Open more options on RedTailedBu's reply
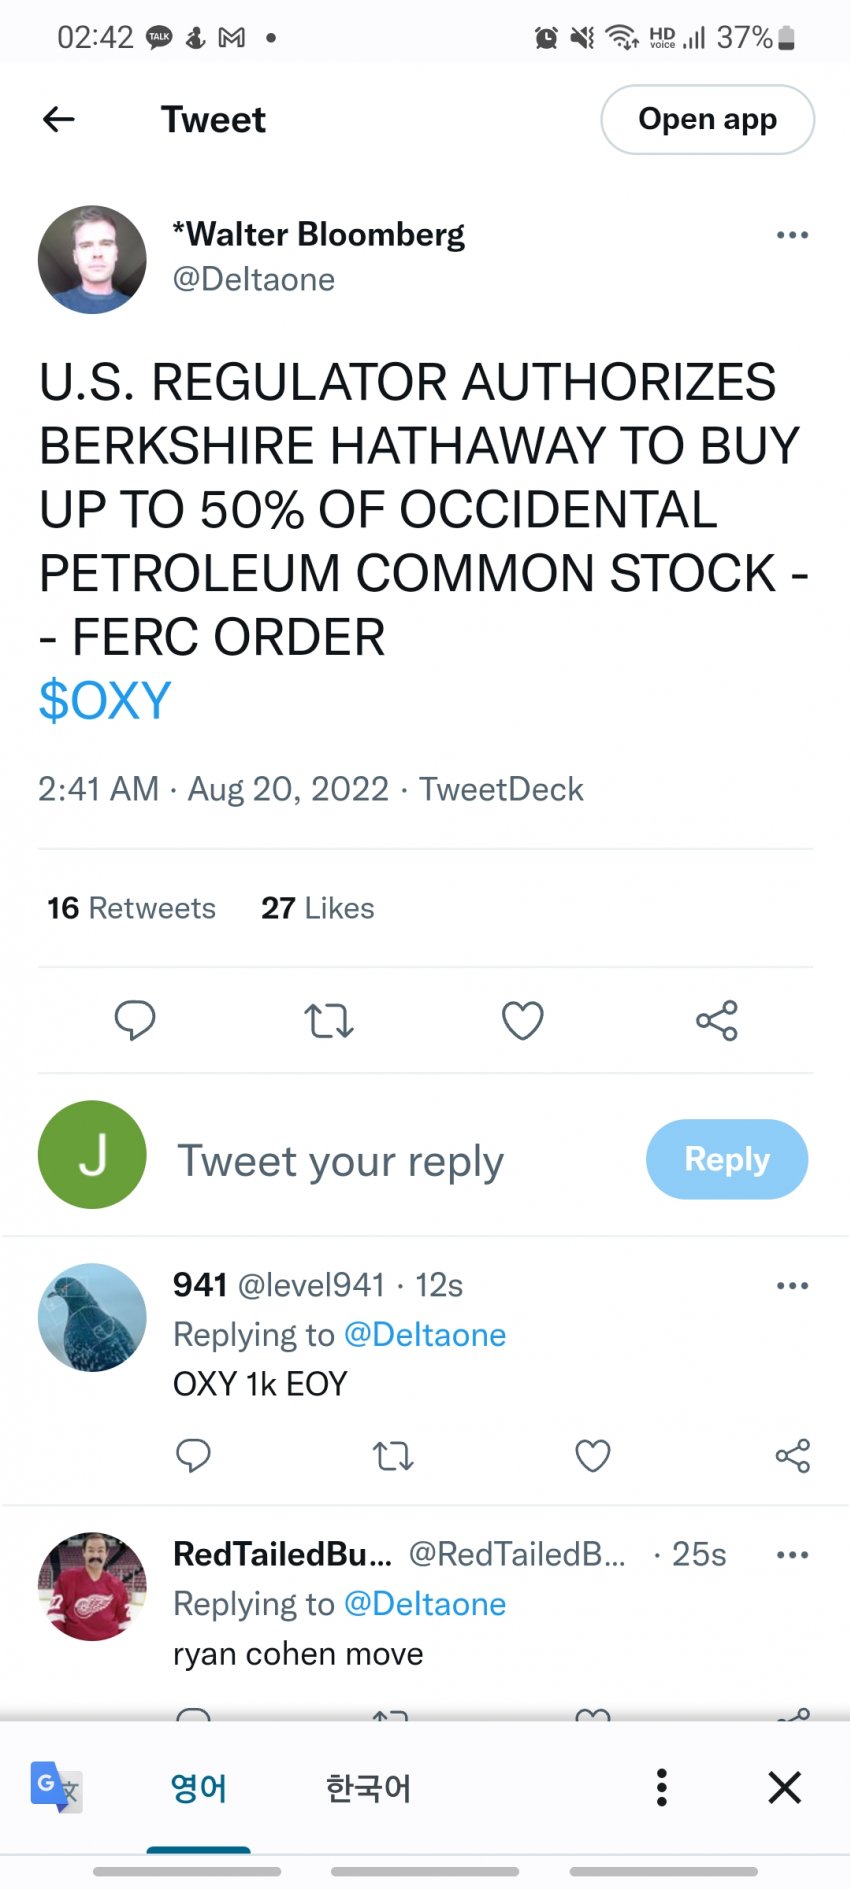The image size is (850, 1889). (792, 1555)
